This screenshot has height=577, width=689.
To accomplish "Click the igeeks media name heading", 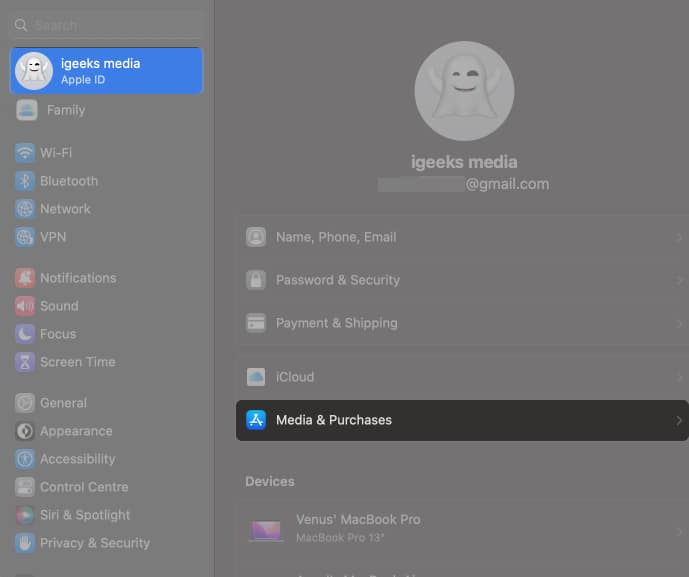I will click(464, 162).
